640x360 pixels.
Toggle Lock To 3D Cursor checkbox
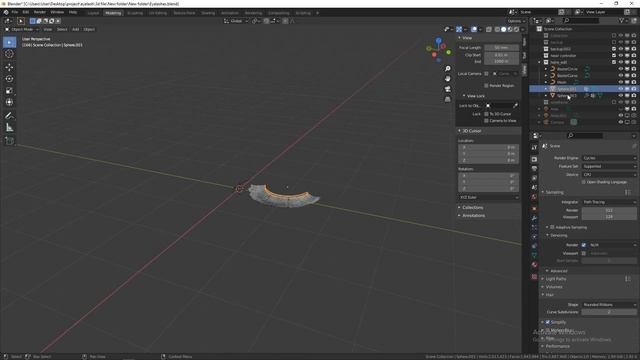coord(486,114)
